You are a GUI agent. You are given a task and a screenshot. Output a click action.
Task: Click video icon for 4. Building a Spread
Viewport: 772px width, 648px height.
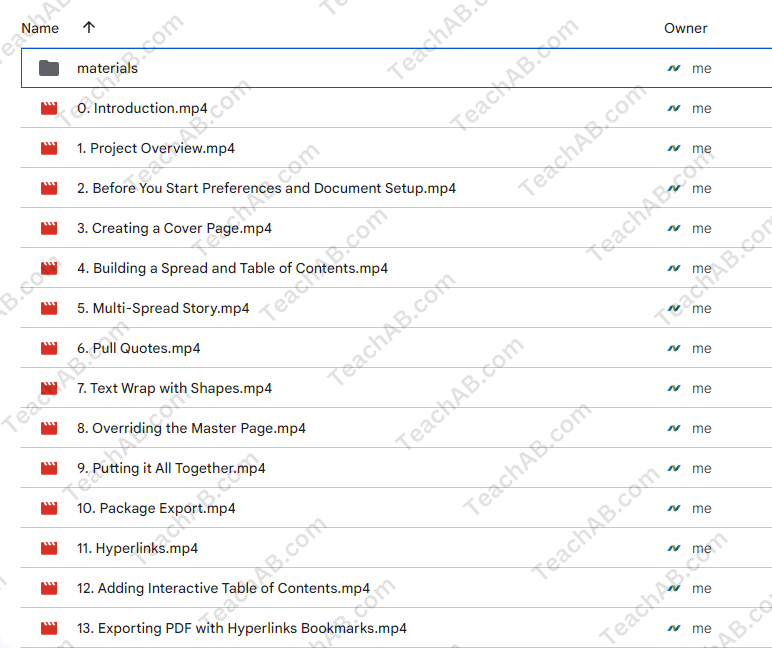(x=49, y=268)
